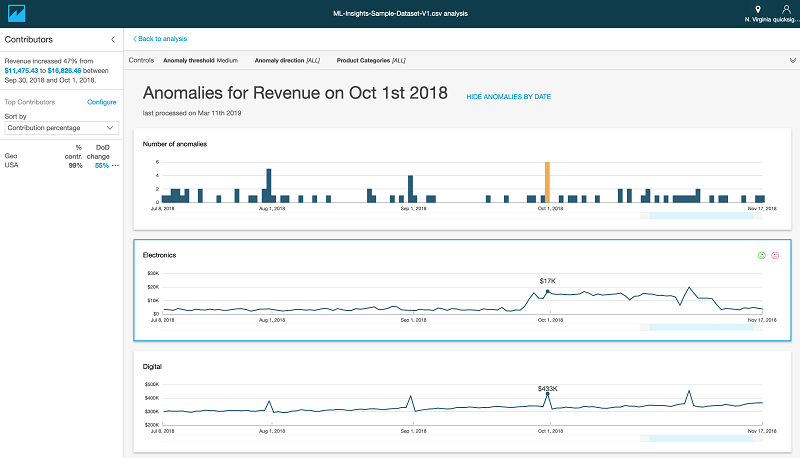This screenshot has width=800, height=458.
Task: Click the 55% DoD change value for USA
Action: [101, 165]
